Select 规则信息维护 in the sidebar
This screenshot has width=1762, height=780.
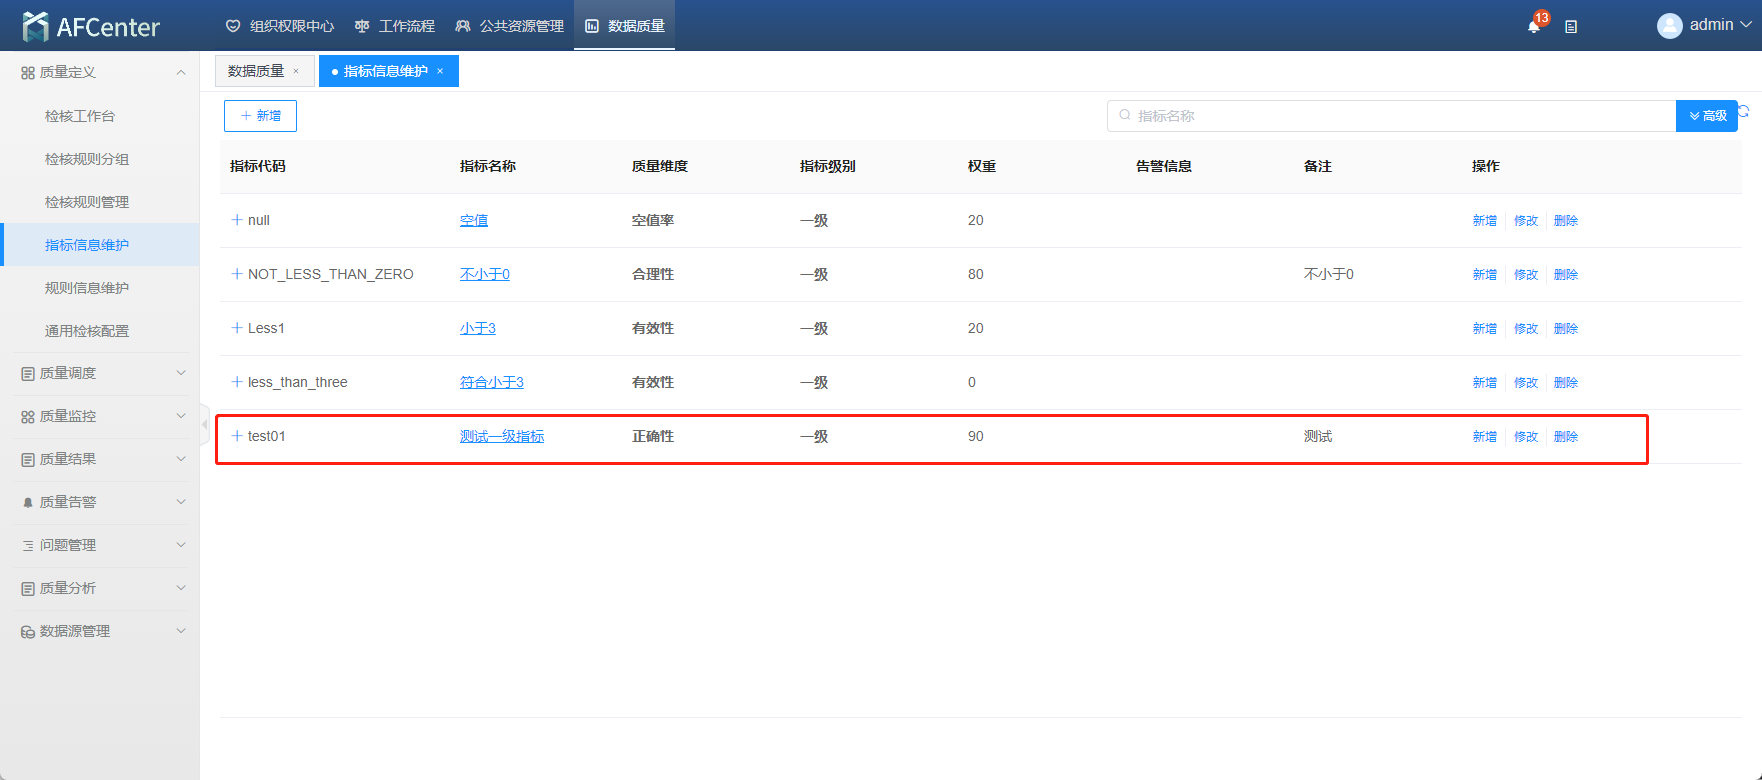pyautogui.click(x=87, y=288)
